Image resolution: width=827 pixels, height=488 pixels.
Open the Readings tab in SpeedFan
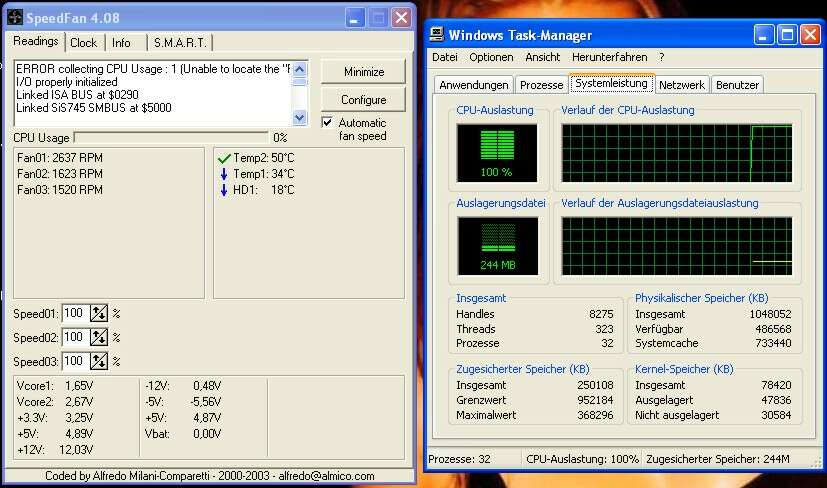coord(35,41)
